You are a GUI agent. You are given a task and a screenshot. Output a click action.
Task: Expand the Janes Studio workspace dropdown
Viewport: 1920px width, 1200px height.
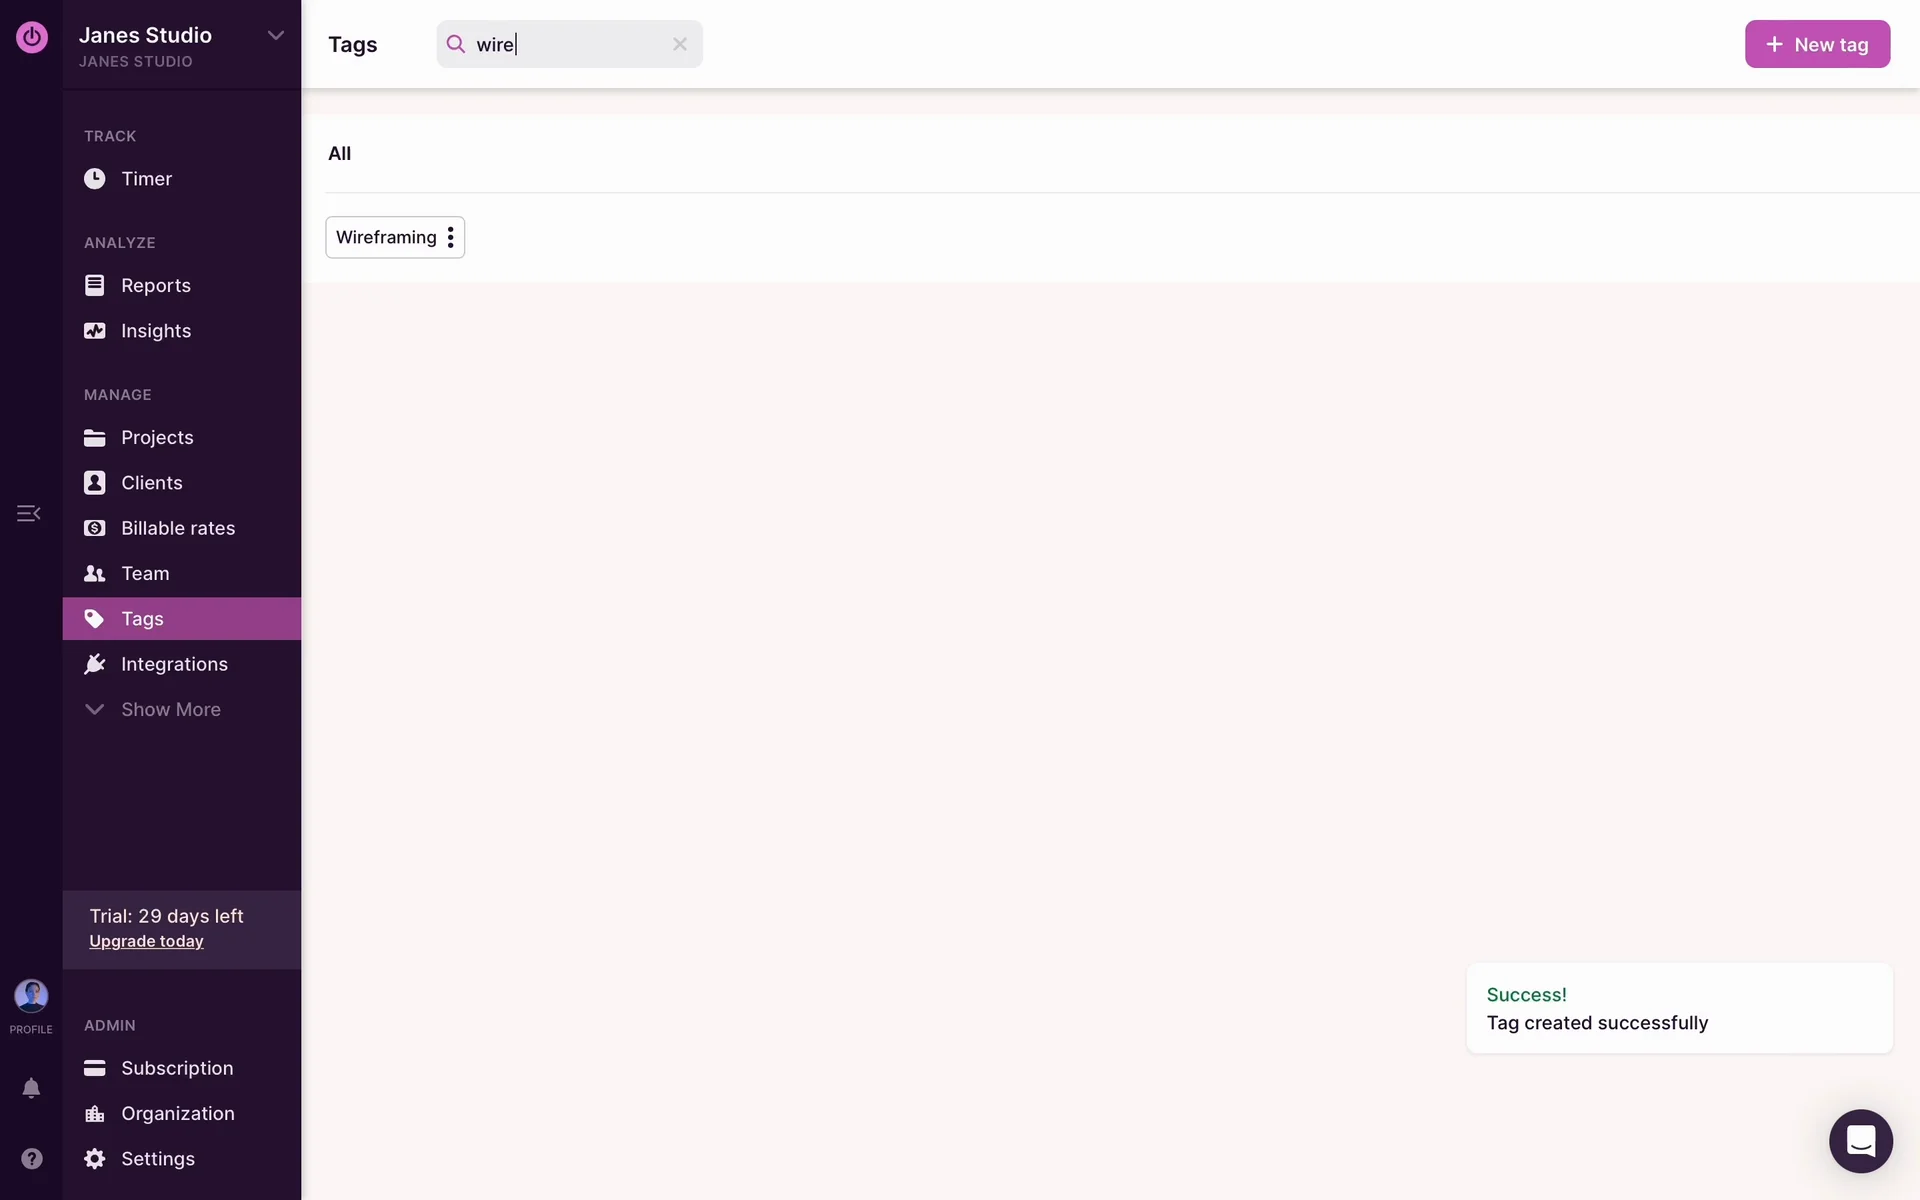coord(275,36)
